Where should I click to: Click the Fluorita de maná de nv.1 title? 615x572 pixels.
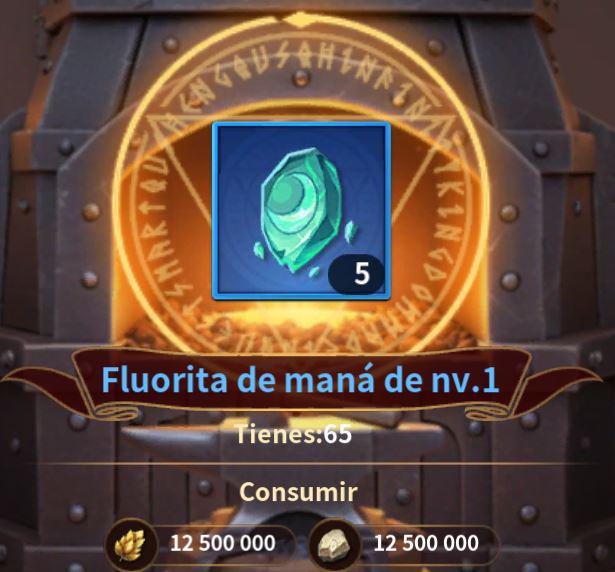(x=300, y=380)
